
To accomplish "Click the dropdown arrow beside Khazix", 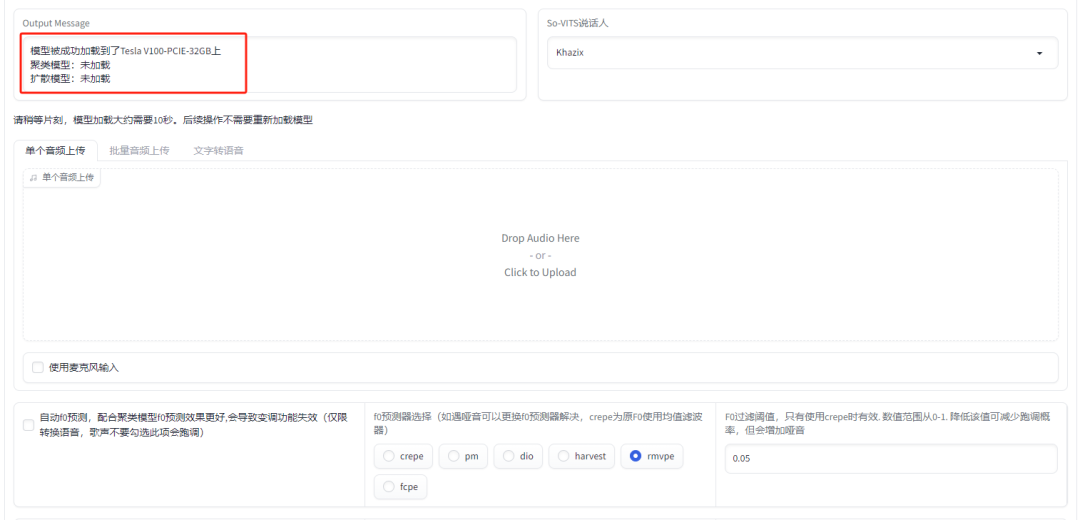I will (x=1039, y=54).
